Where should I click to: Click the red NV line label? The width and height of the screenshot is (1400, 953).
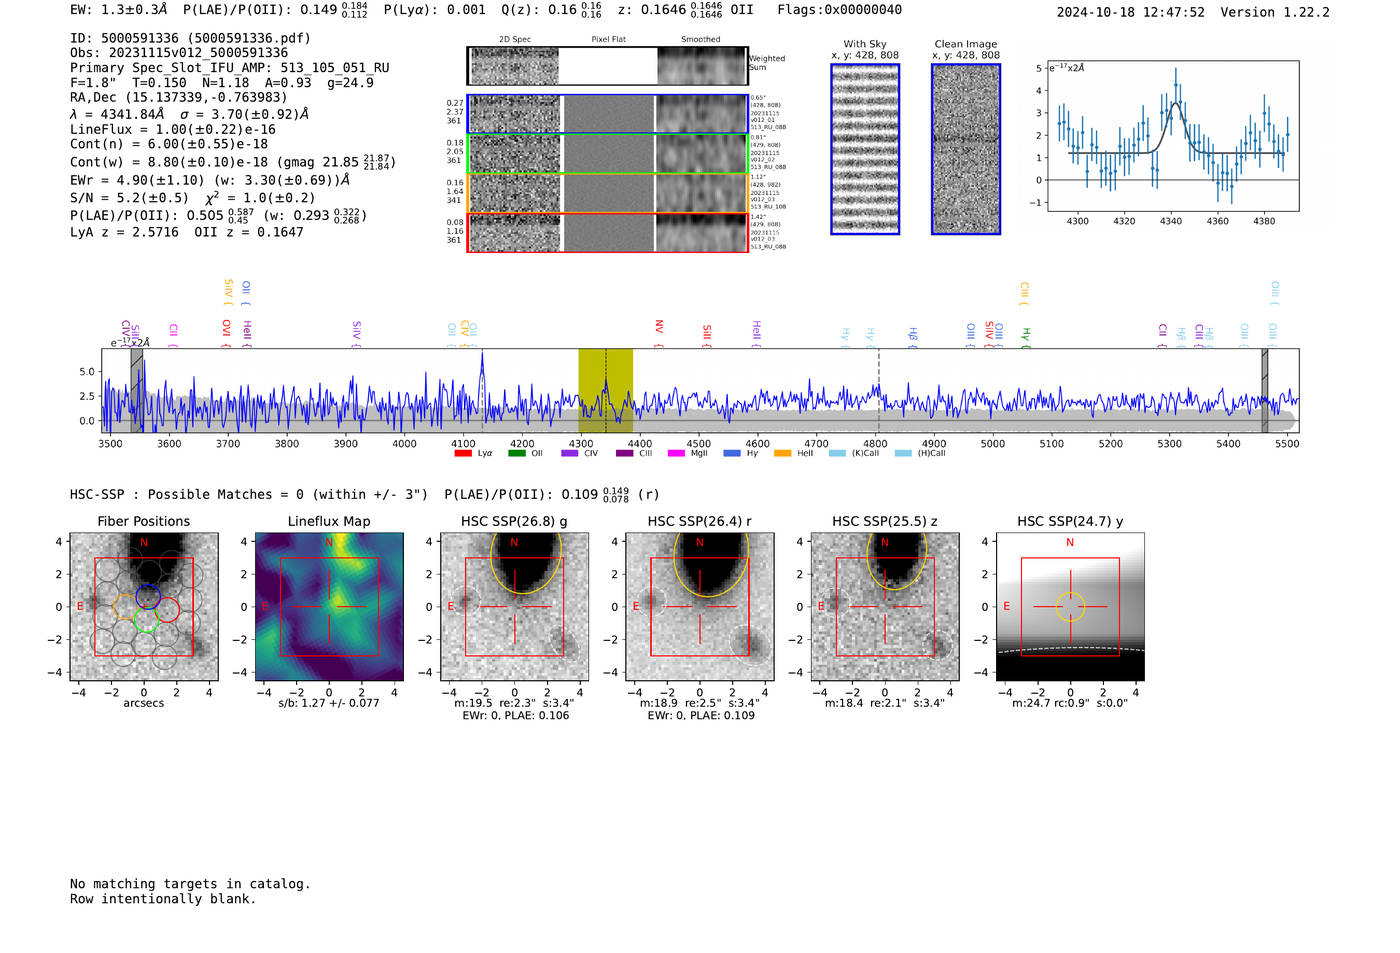659,327
